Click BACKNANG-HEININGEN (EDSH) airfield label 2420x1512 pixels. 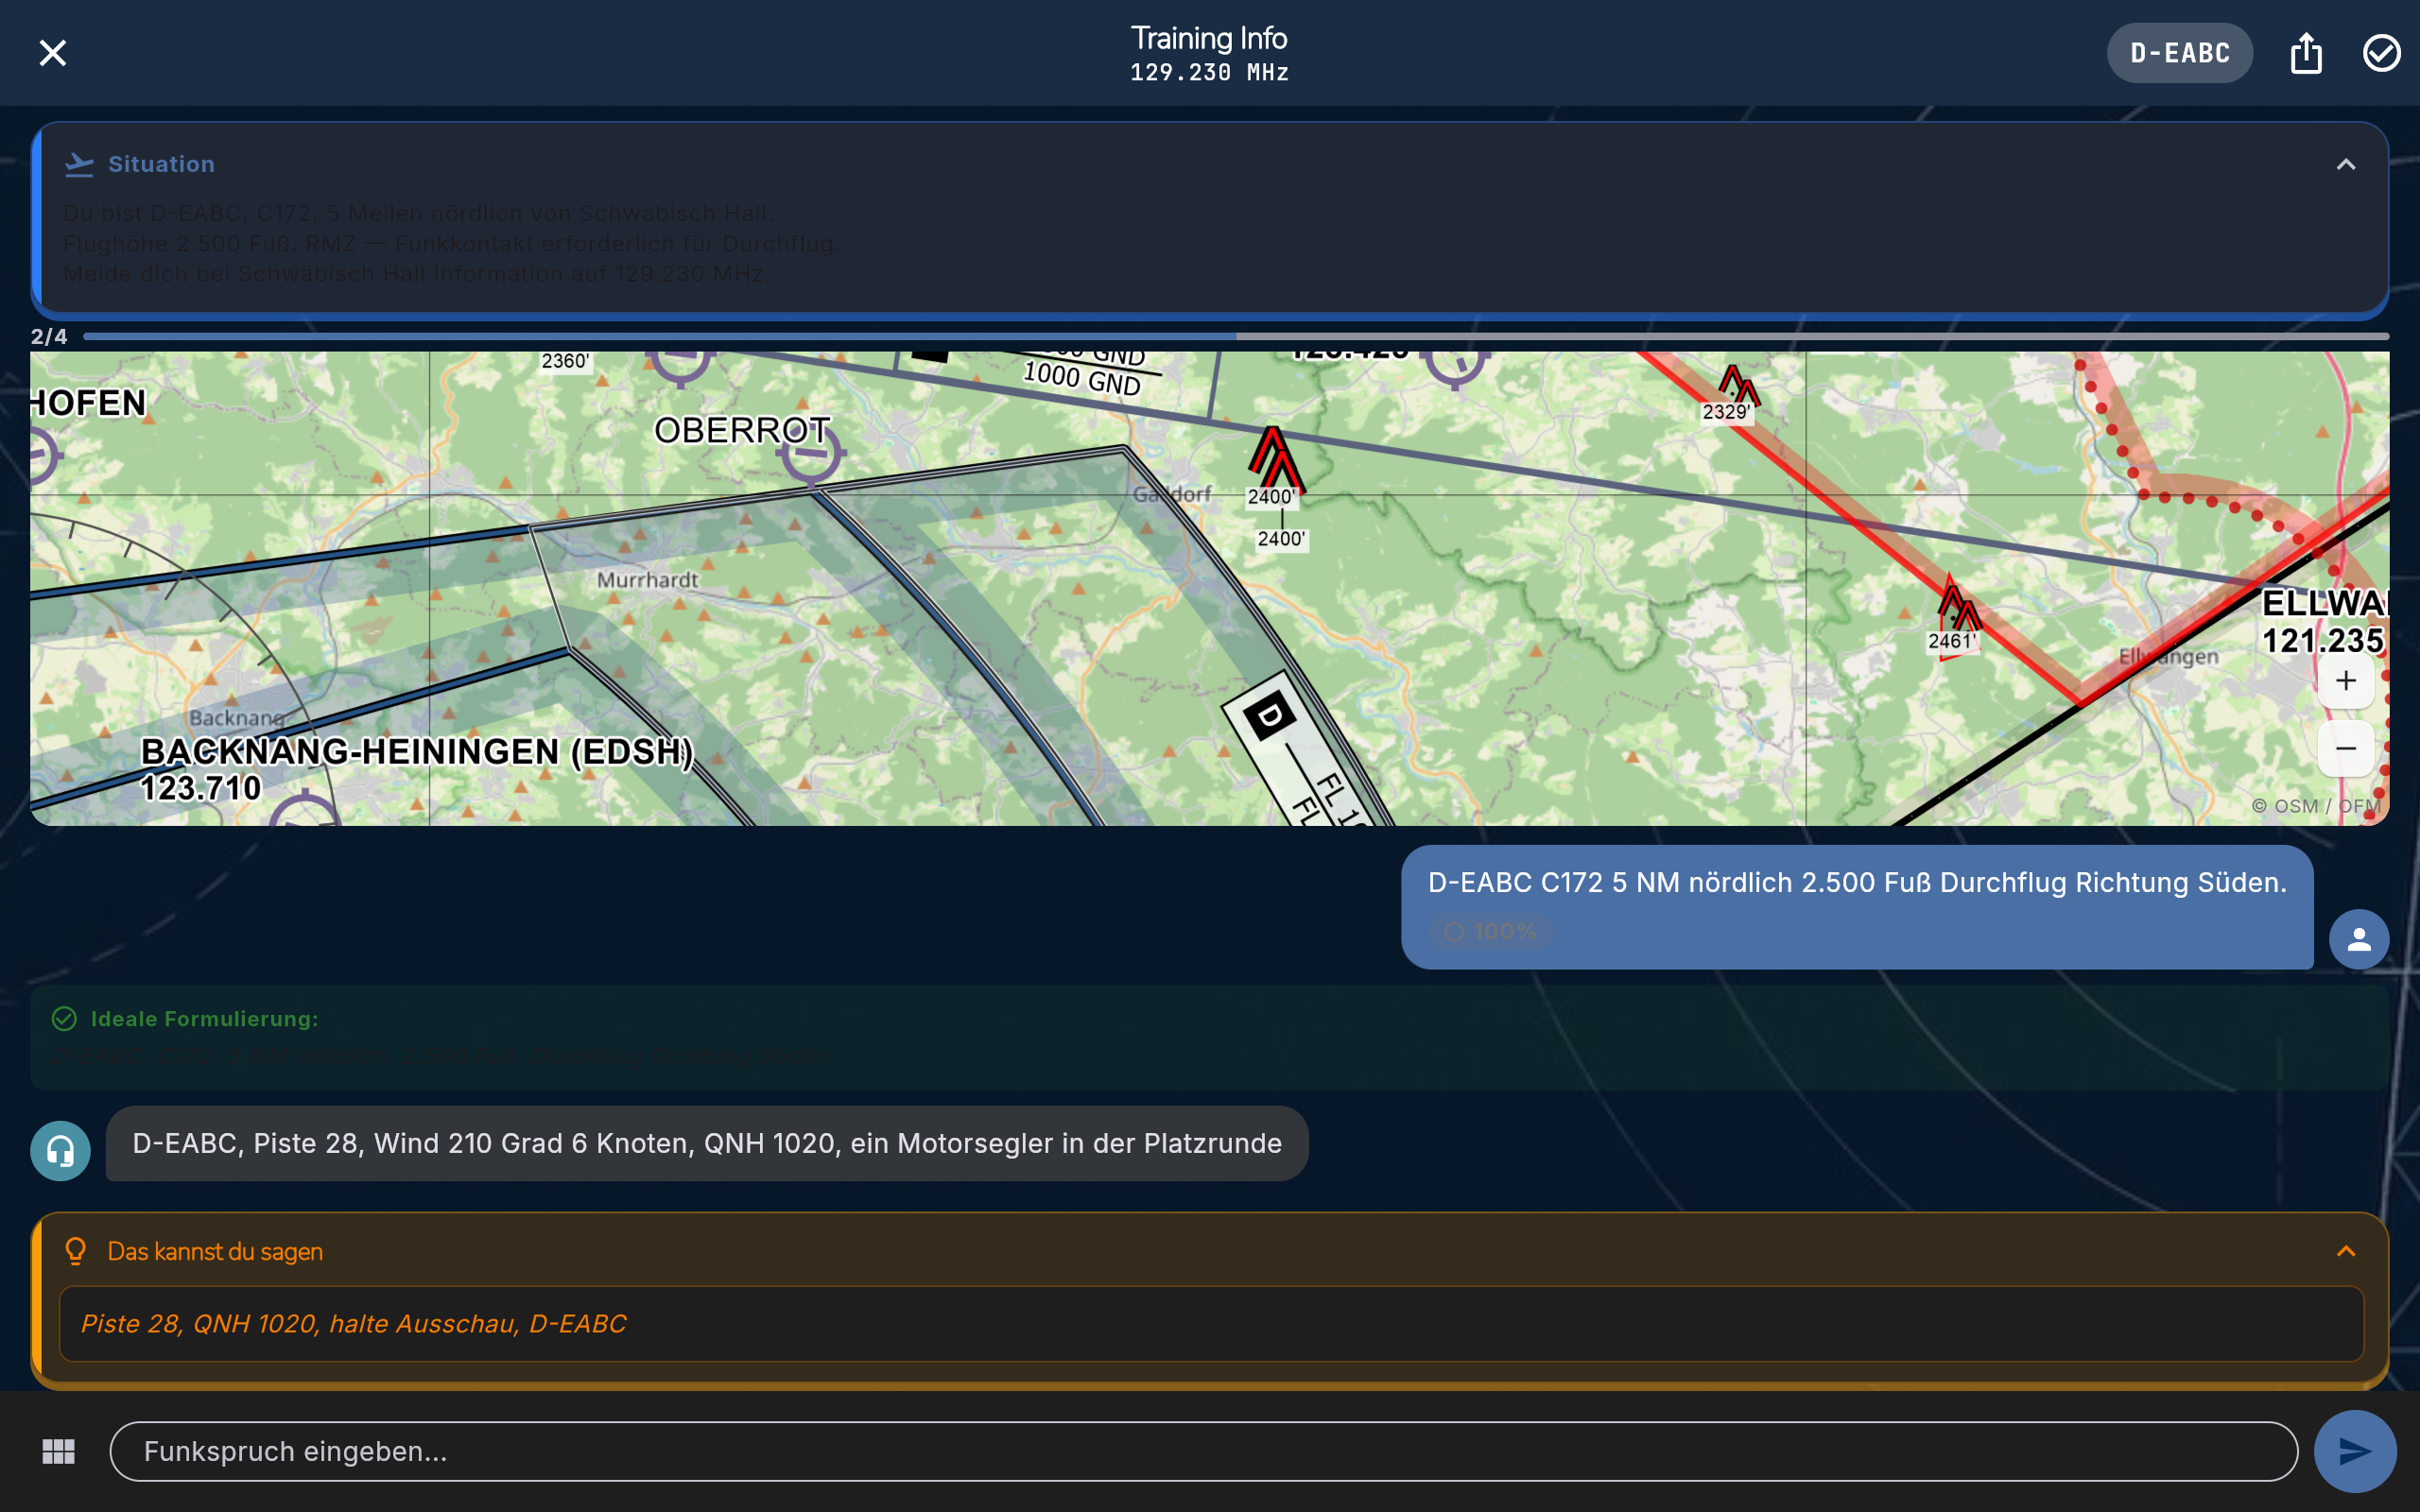pyautogui.click(x=417, y=751)
